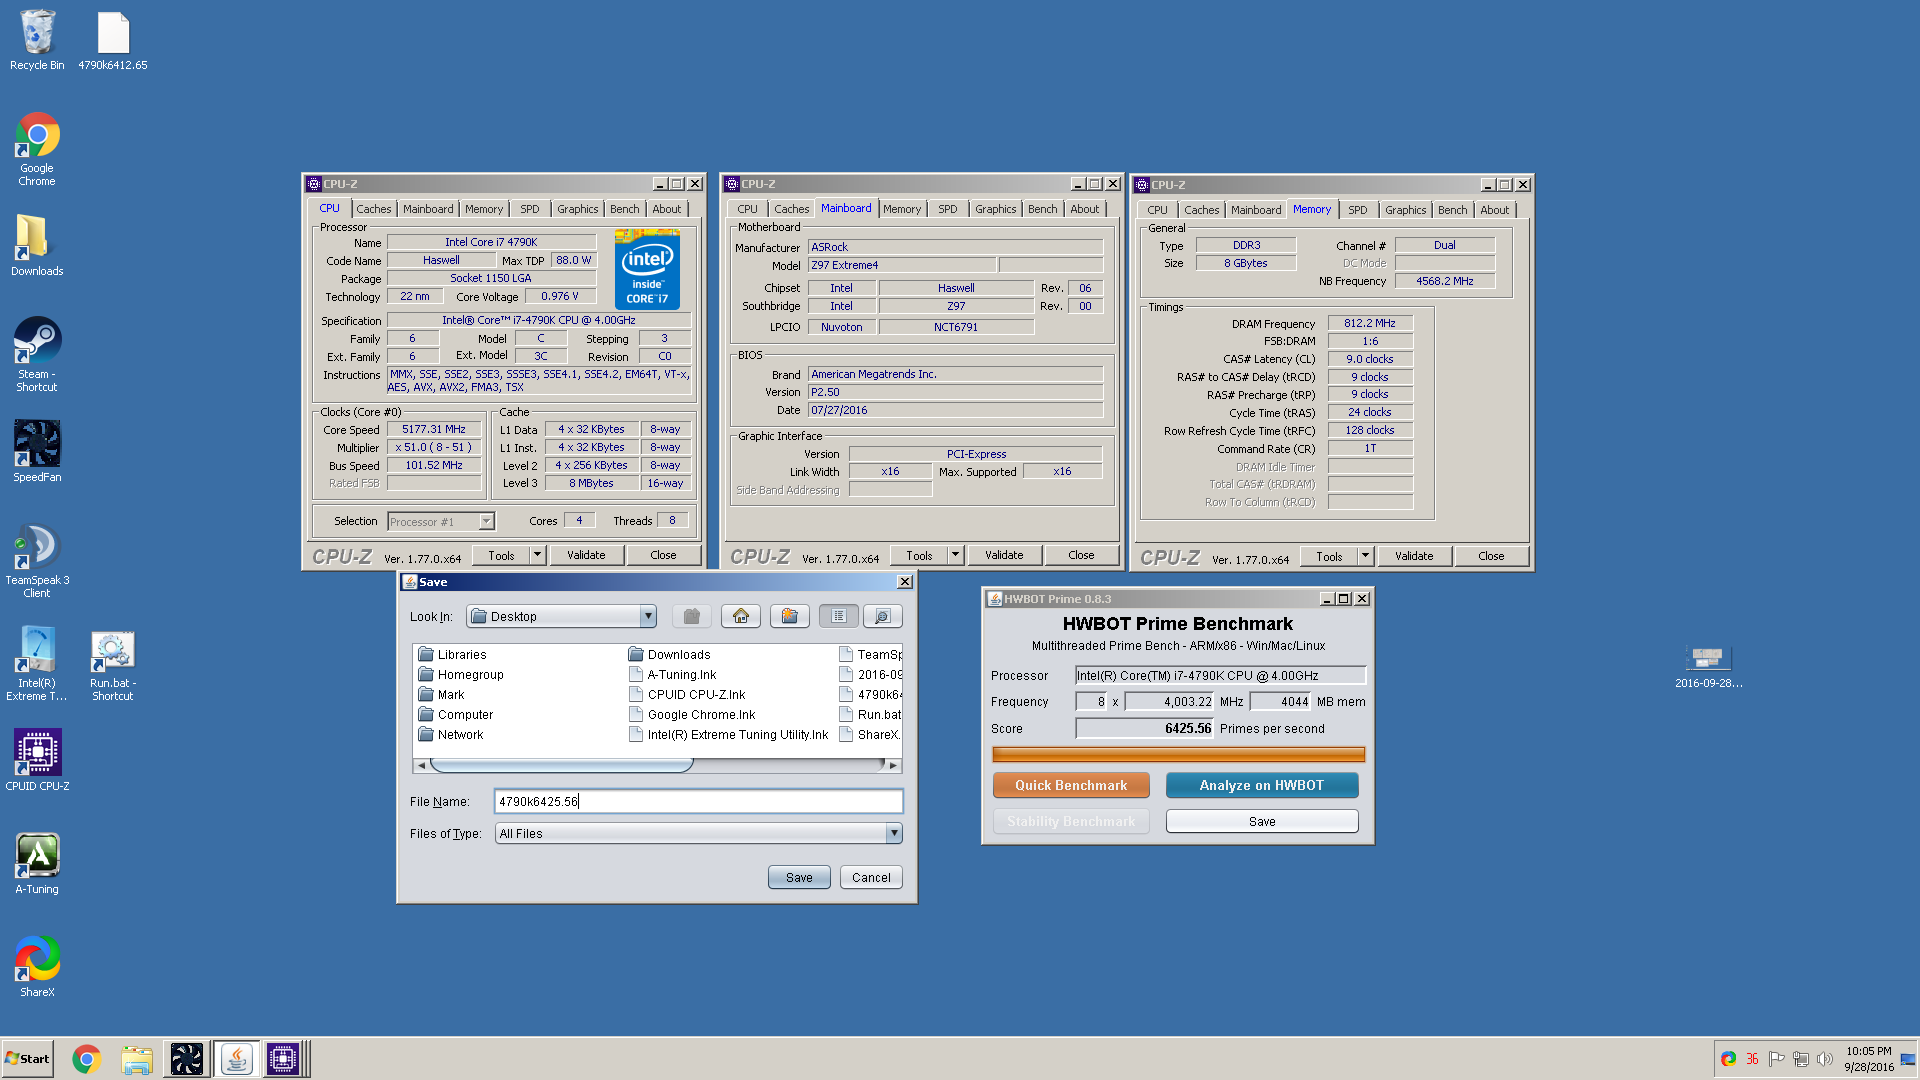1920x1080 pixels.
Task: Cancel the Save dialog
Action: [871, 877]
